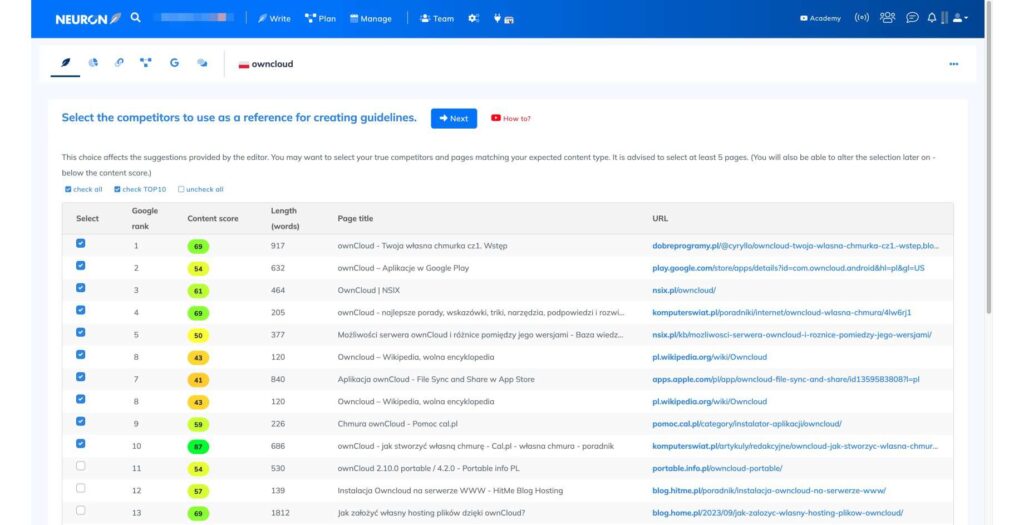
Task: Select the rank 11 portable.info.pl checkbox
Action: [x=81, y=466]
